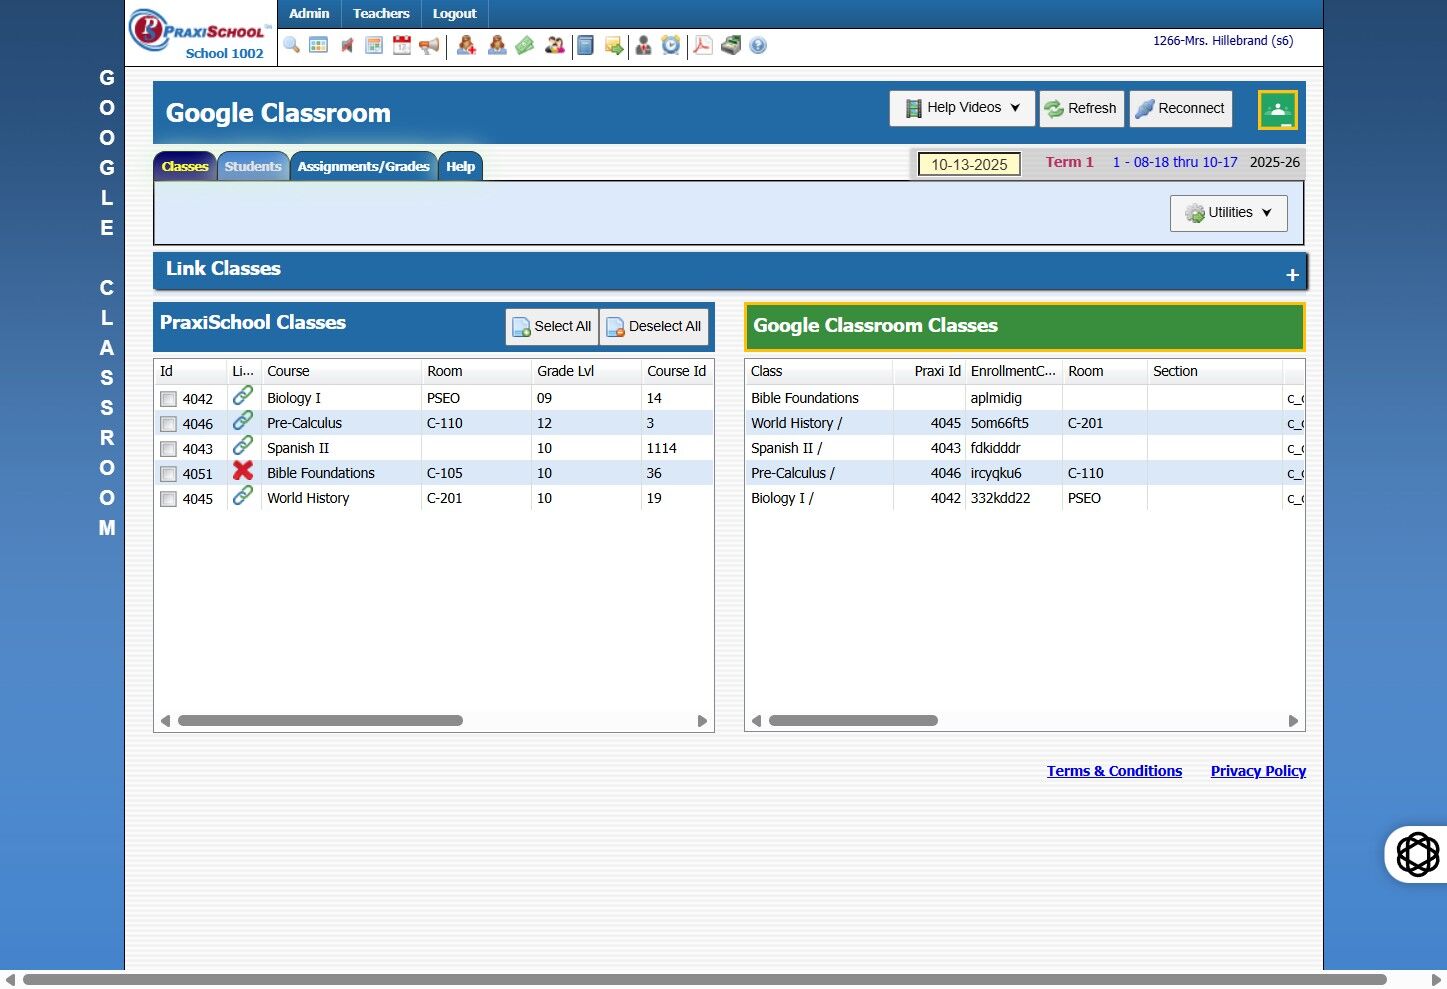Expand the Link Classes section with plus
The width and height of the screenshot is (1447, 989).
(1292, 275)
